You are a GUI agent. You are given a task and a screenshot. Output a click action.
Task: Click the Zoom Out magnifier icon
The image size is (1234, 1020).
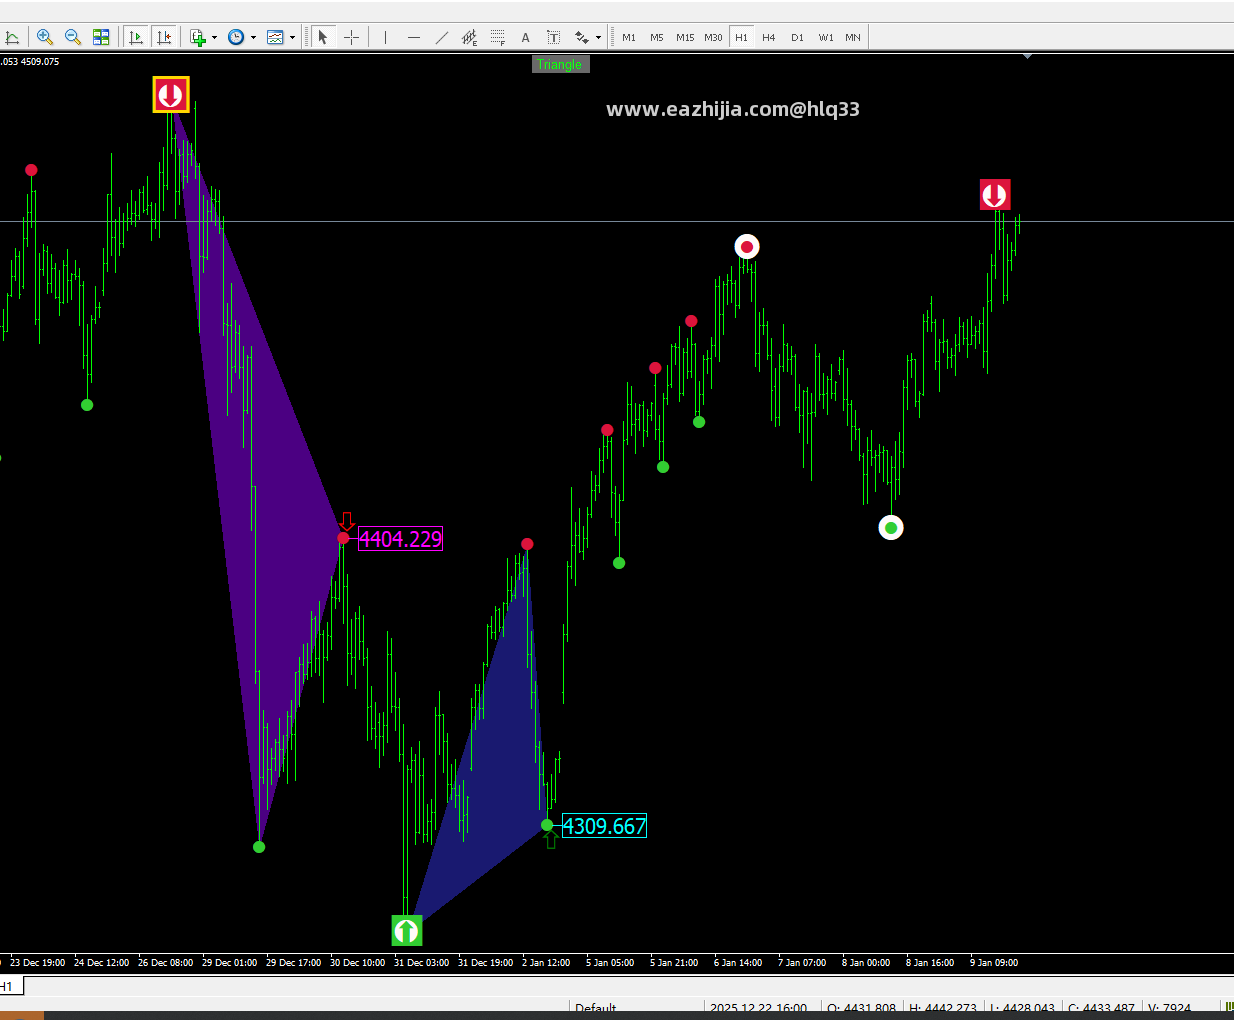click(x=73, y=37)
